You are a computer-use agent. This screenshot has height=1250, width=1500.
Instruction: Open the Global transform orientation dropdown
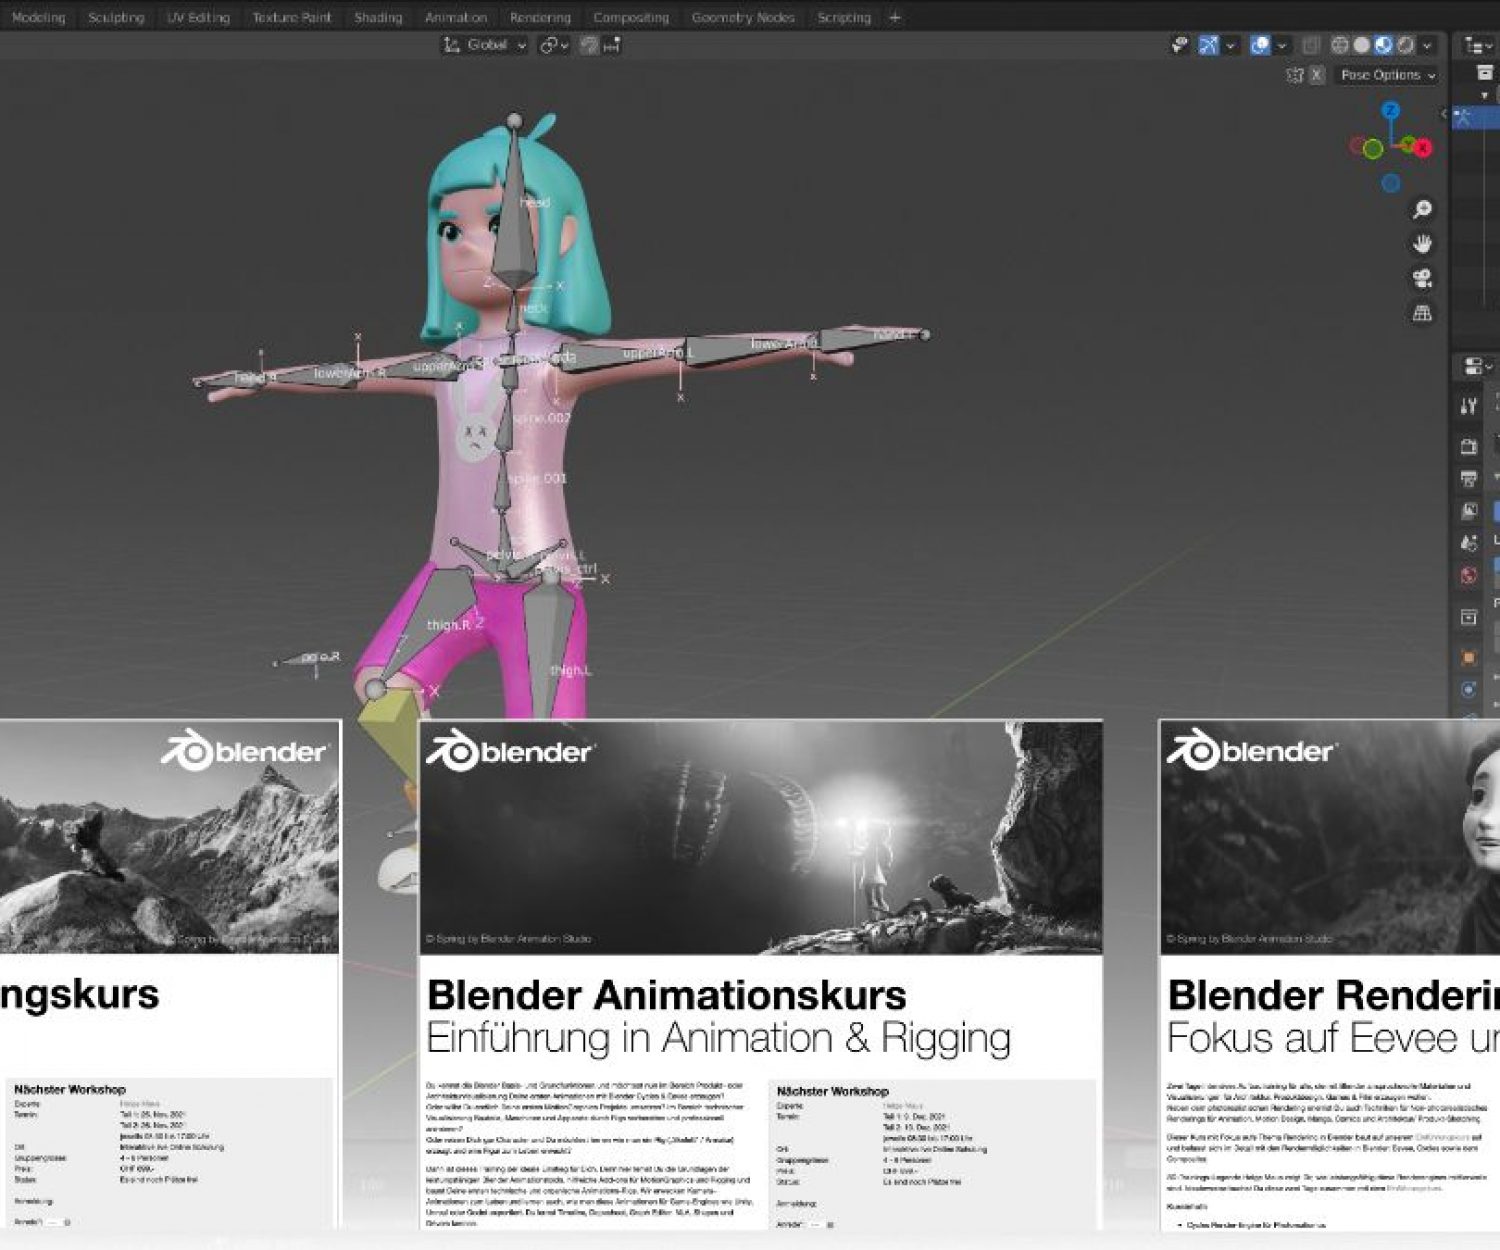click(x=485, y=45)
